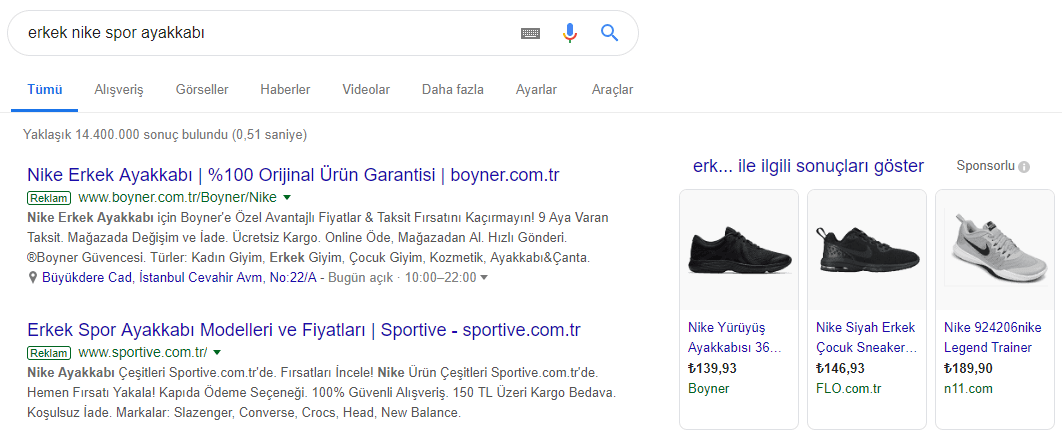Open the Nike Erkek Ayakkabı Boyner ad title
This screenshot has width=1062, height=436.
click(x=293, y=175)
